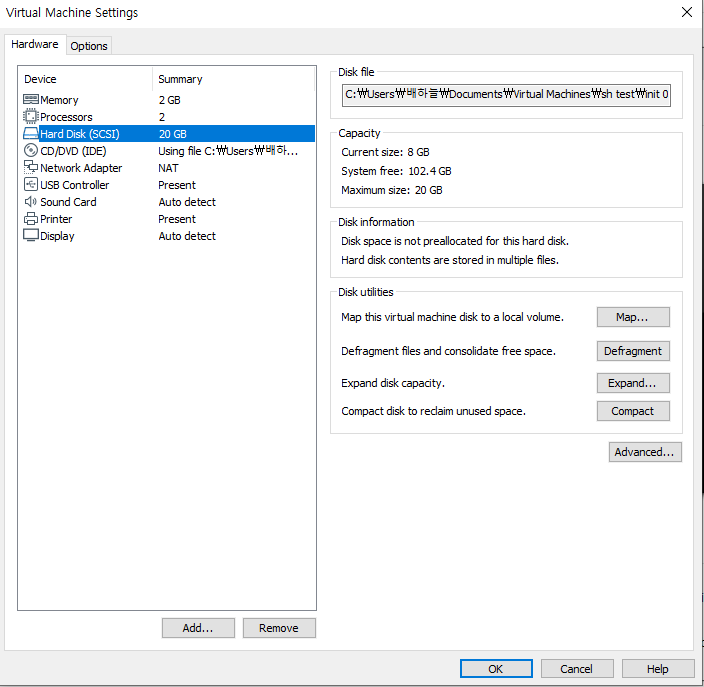Image resolution: width=704 pixels, height=687 pixels.
Task: Open Help for this dialog
Action: [657, 669]
